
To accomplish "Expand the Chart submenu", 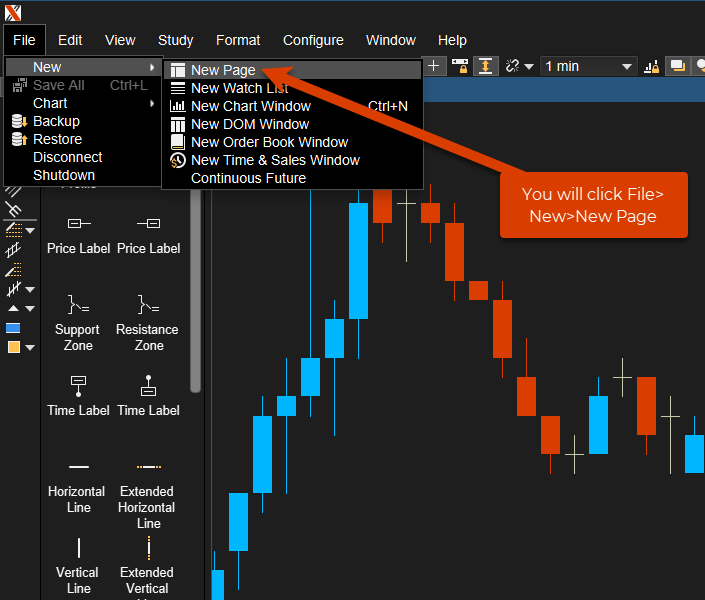I will click(x=83, y=103).
